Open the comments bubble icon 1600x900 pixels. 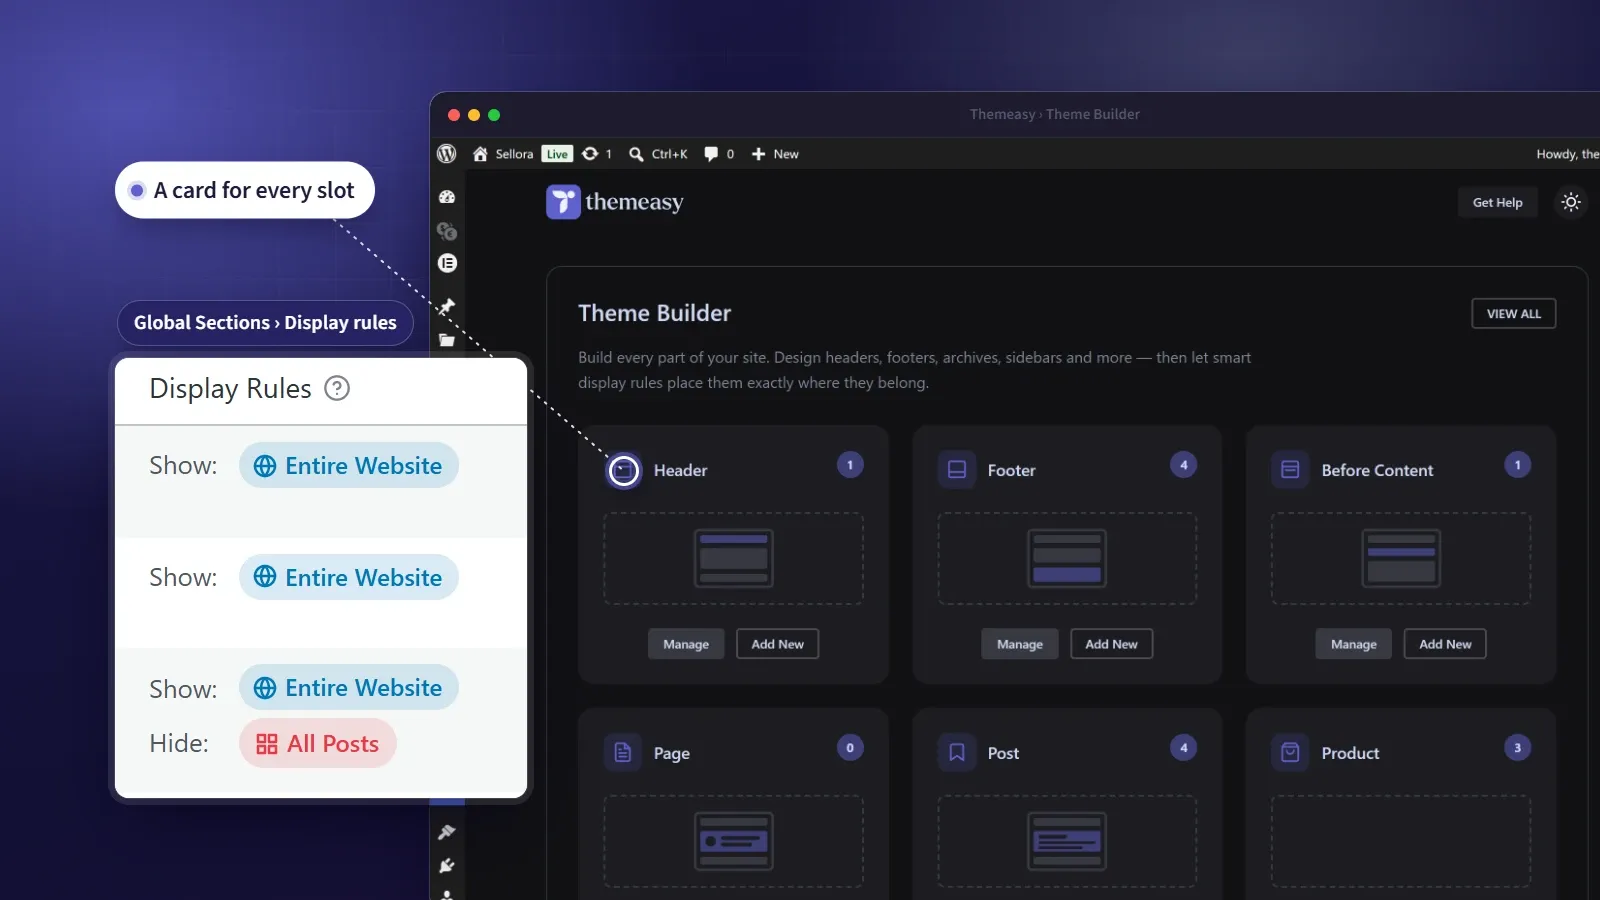click(711, 154)
